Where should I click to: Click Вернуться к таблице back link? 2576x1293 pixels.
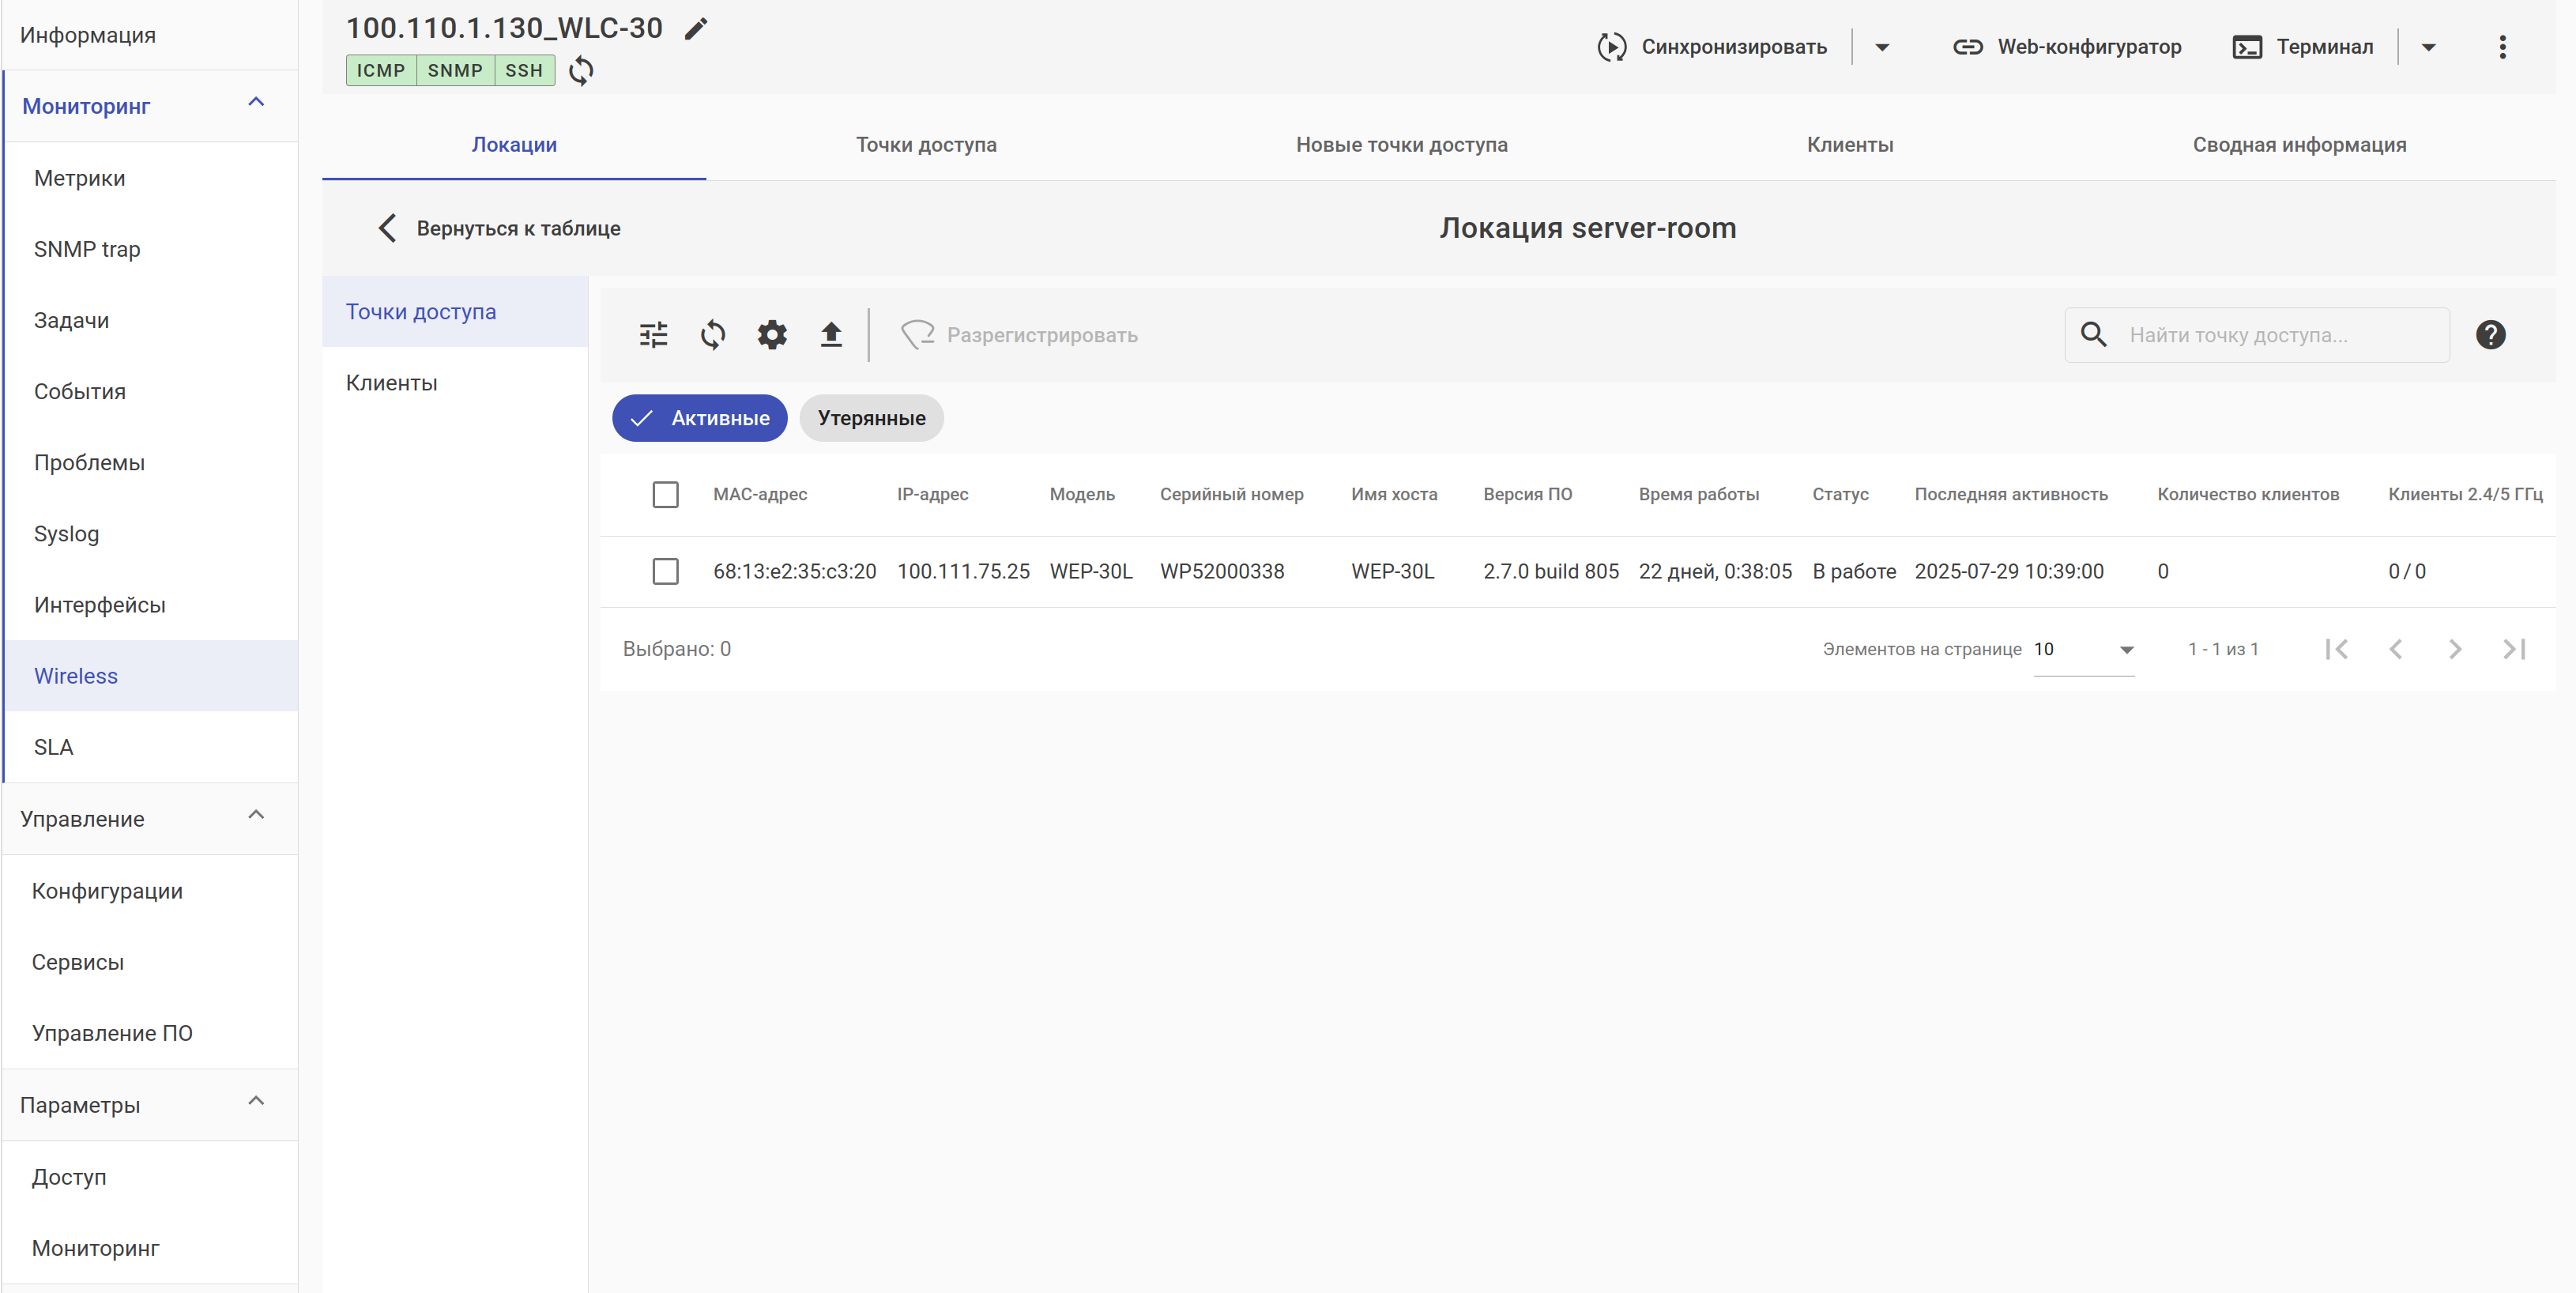pyautogui.click(x=500, y=229)
